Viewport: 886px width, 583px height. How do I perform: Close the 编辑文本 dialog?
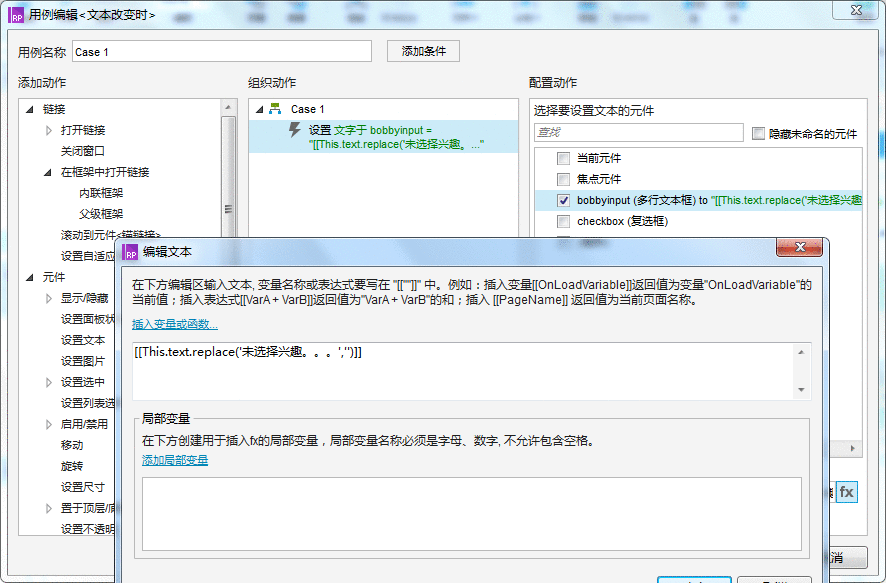pyautogui.click(x=799, y=247)
